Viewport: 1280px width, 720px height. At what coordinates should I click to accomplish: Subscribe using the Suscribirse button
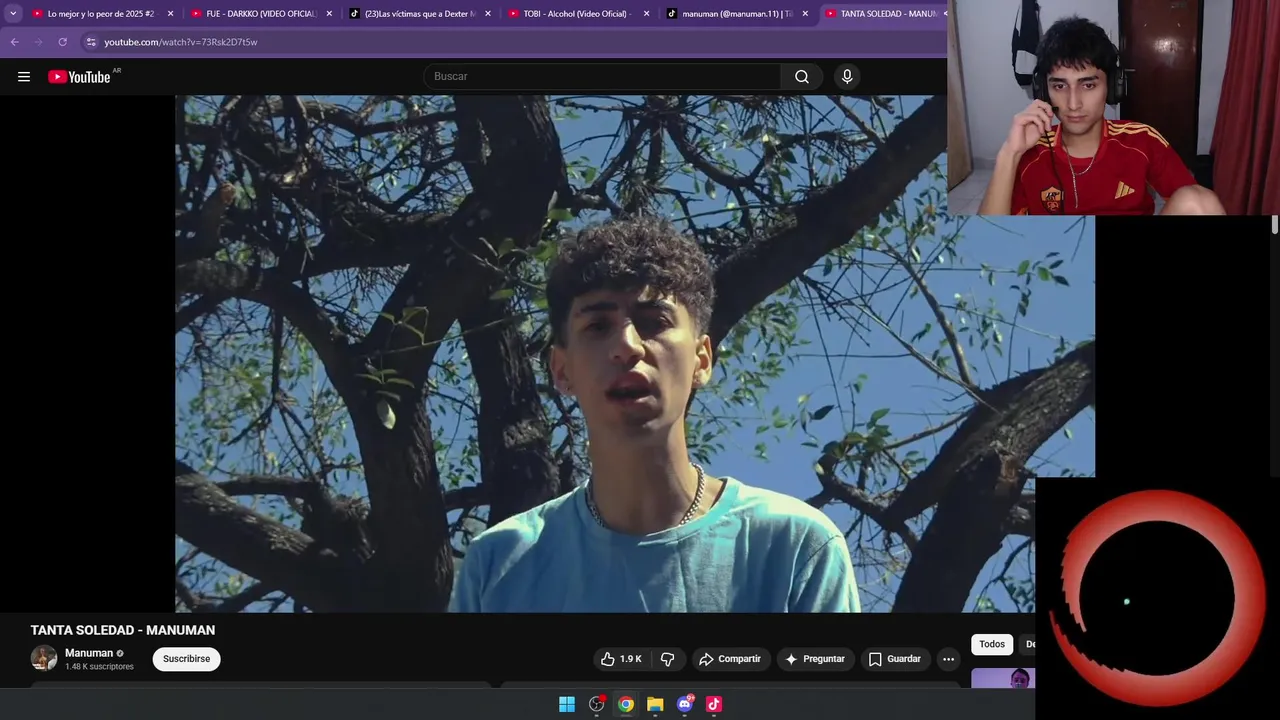click(186, 659)
